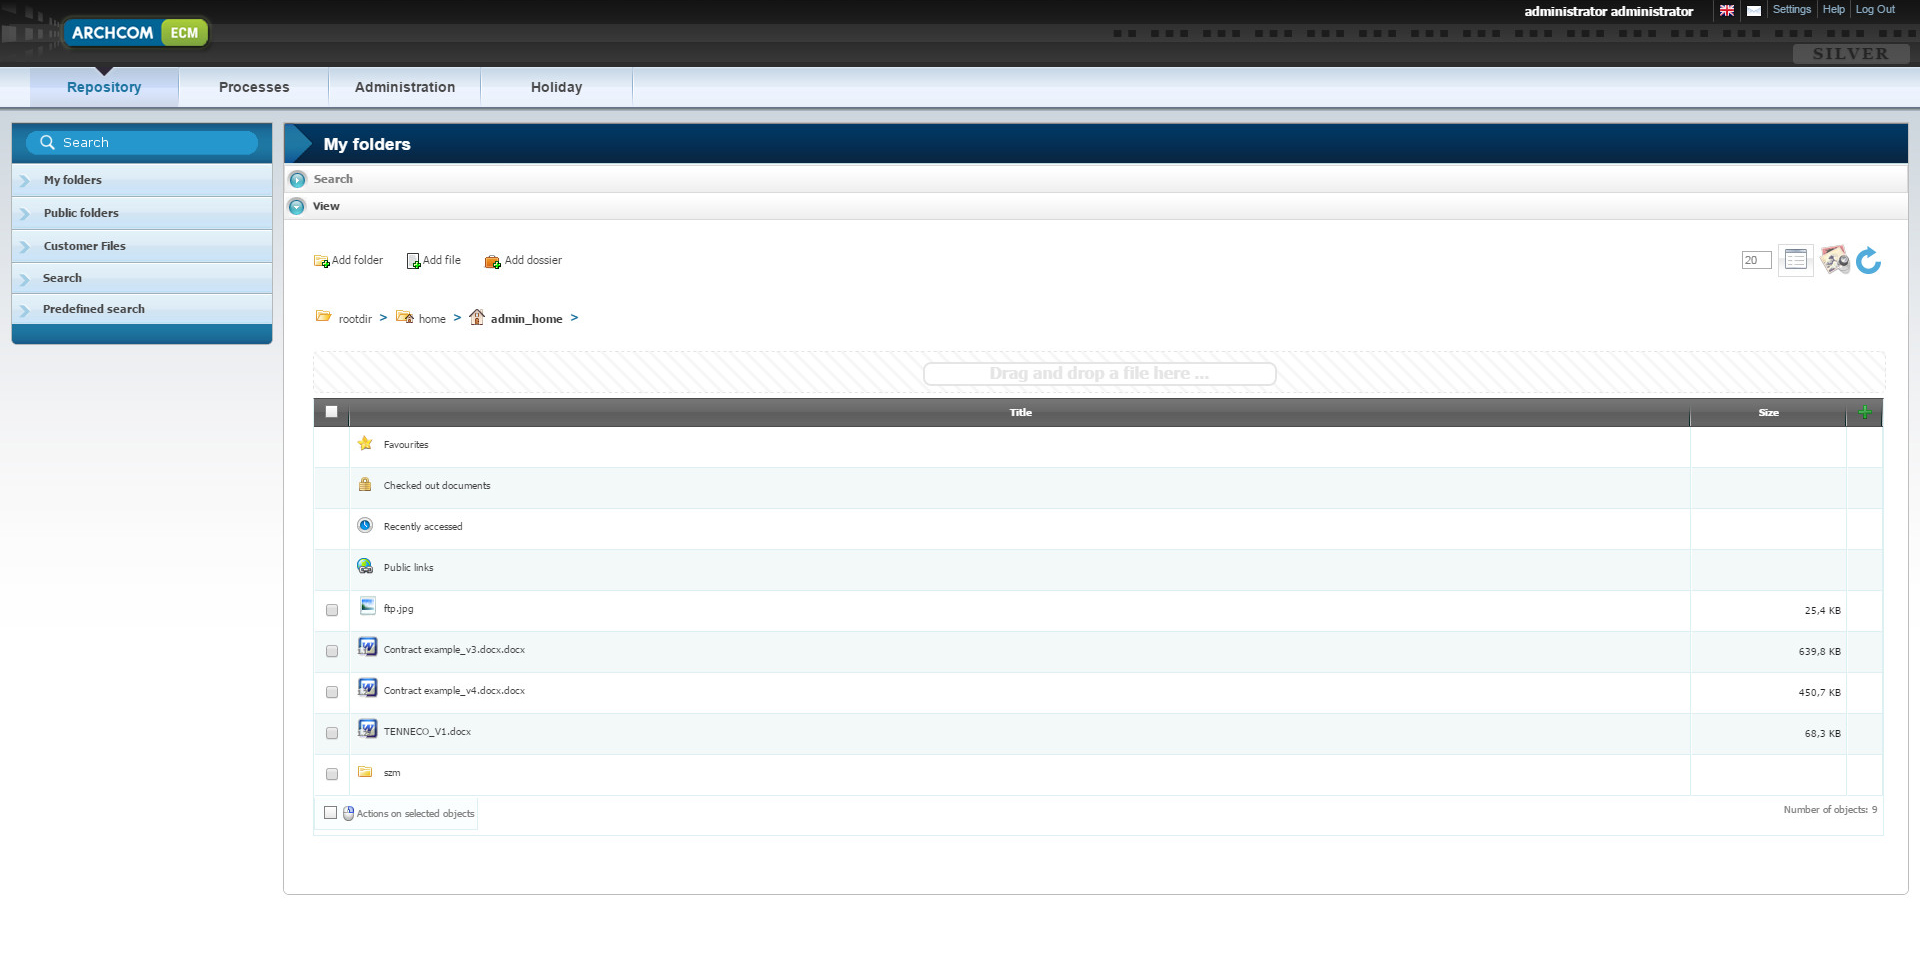Expand Customer Files in the sidebar

coord(84,246)
